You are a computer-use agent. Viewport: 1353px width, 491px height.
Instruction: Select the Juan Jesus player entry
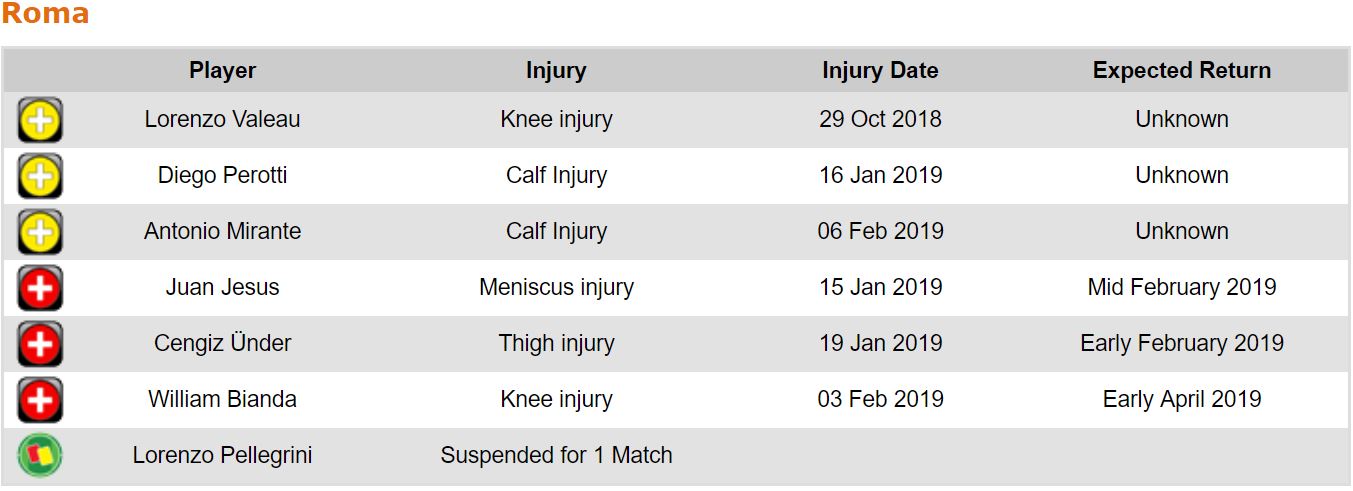click(222, 287)
